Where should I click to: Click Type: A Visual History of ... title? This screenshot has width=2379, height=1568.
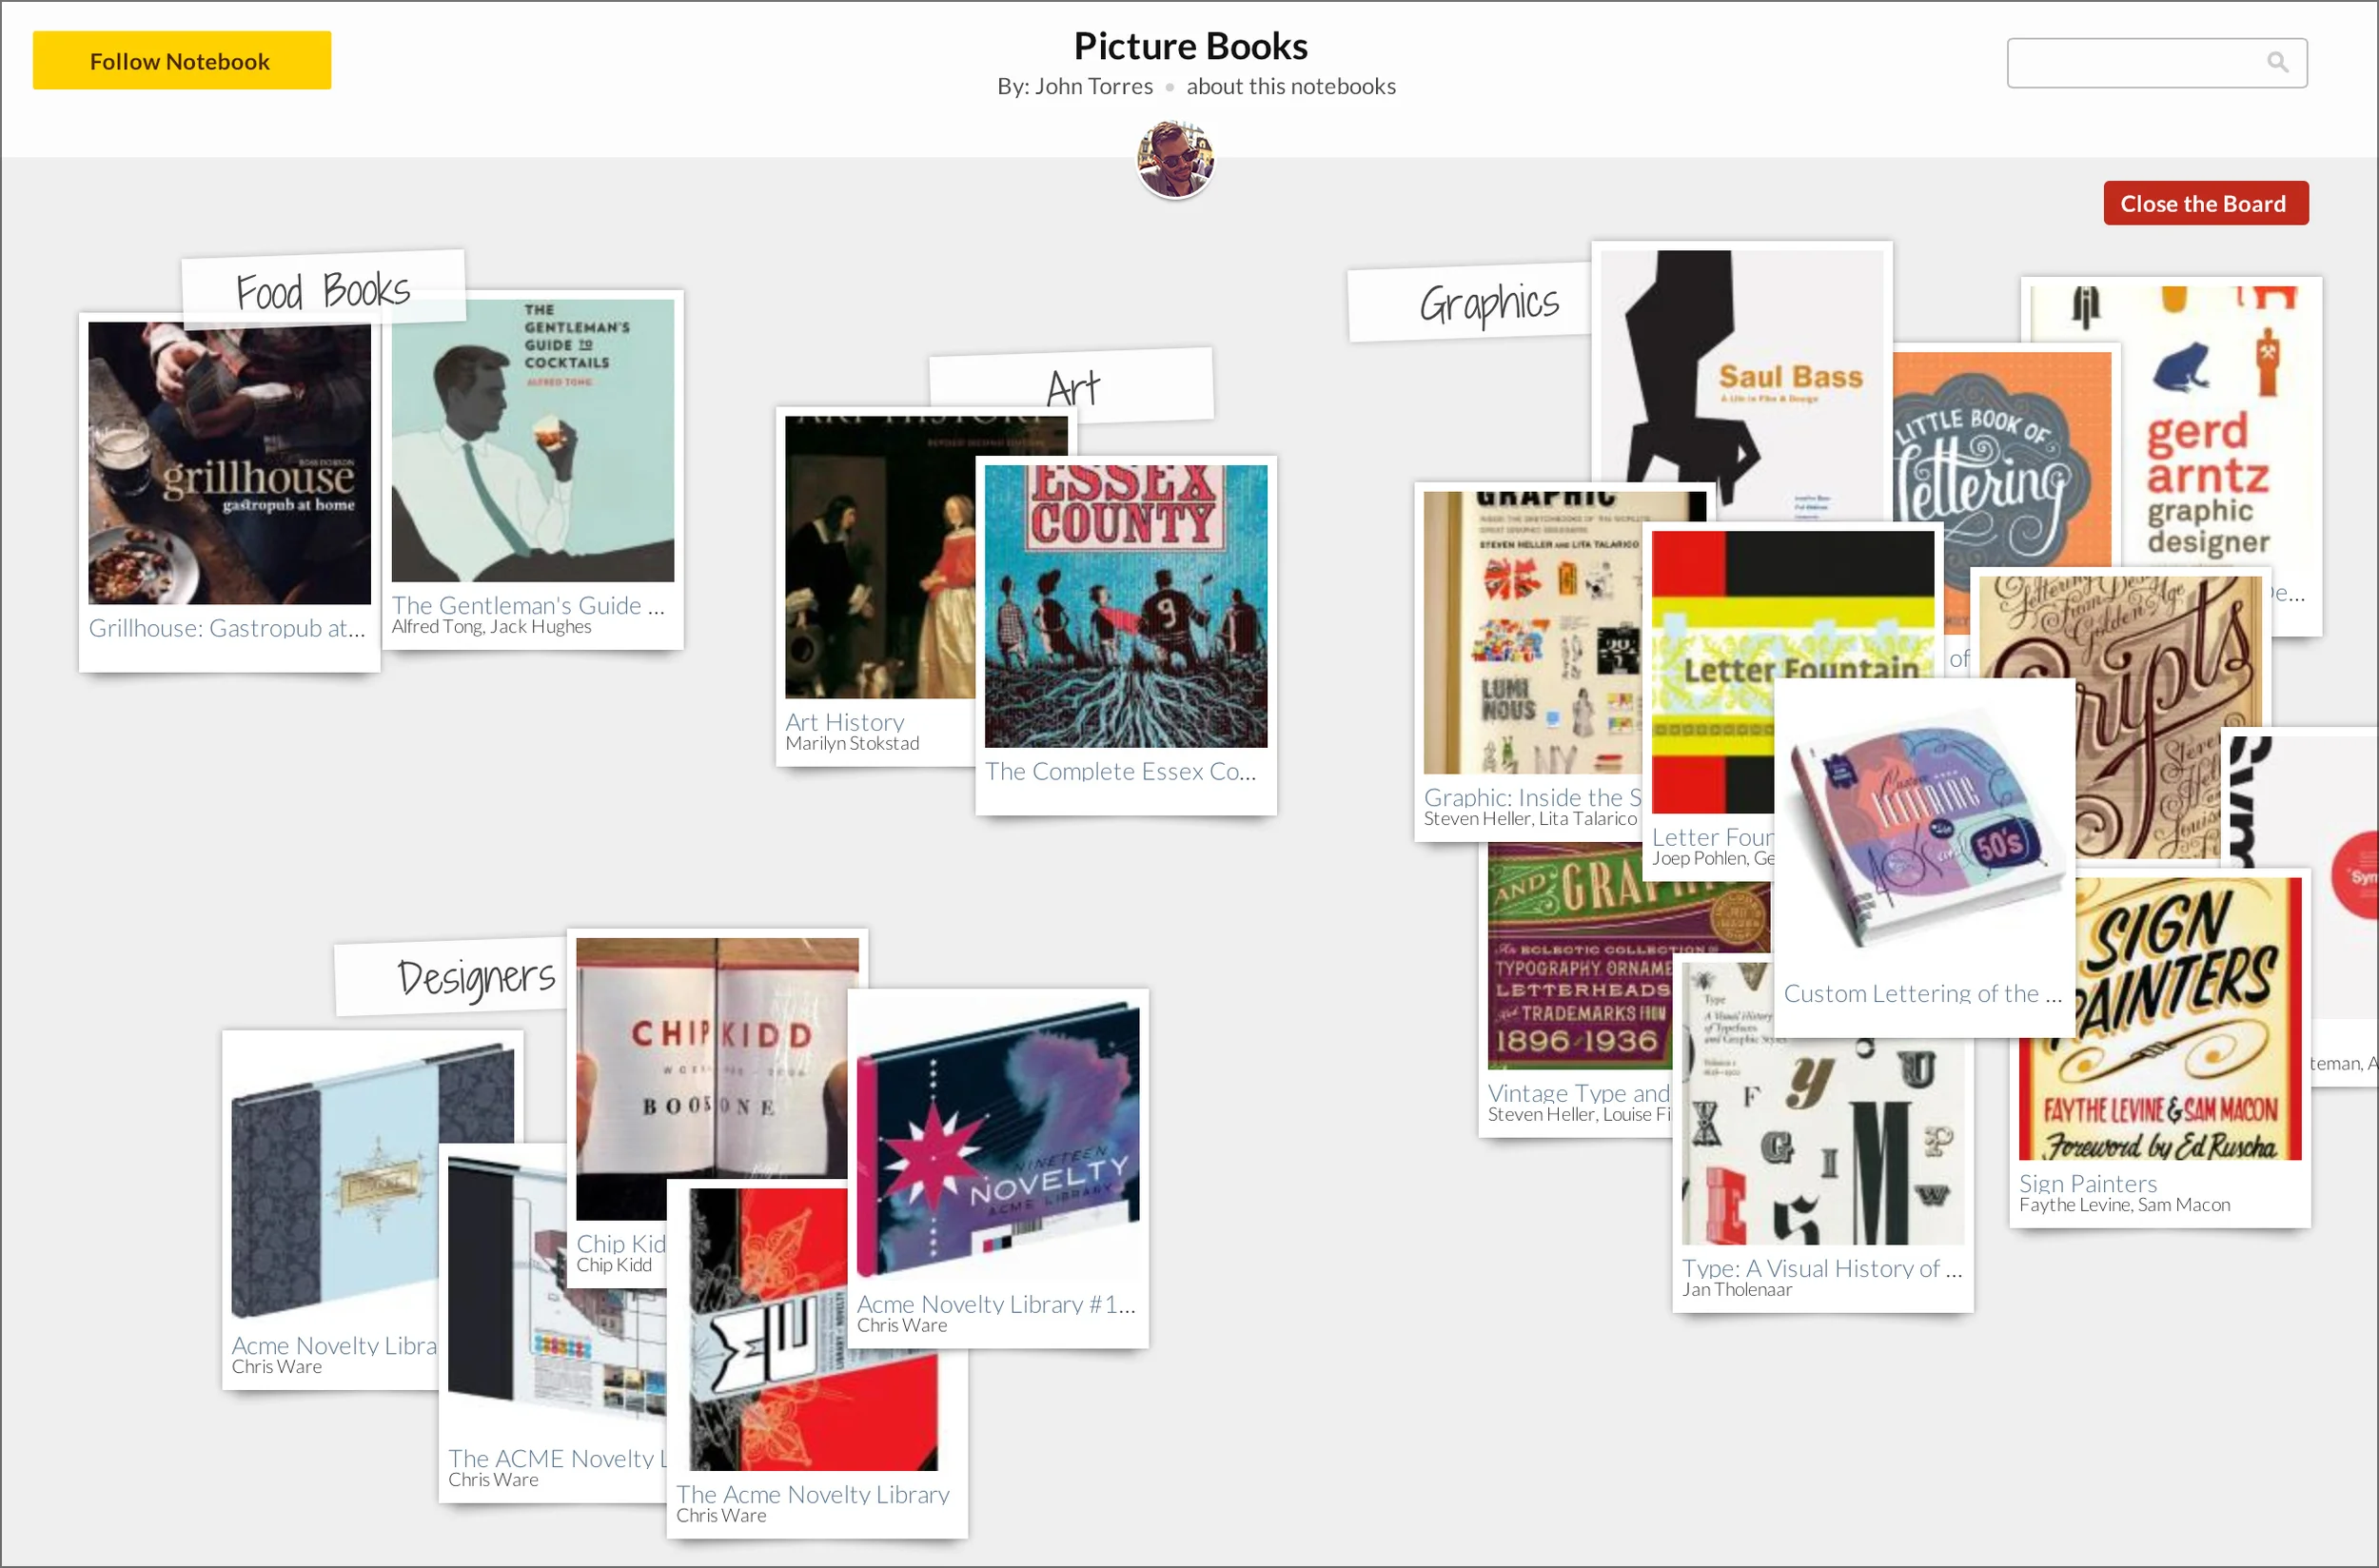(1822, 1268)
